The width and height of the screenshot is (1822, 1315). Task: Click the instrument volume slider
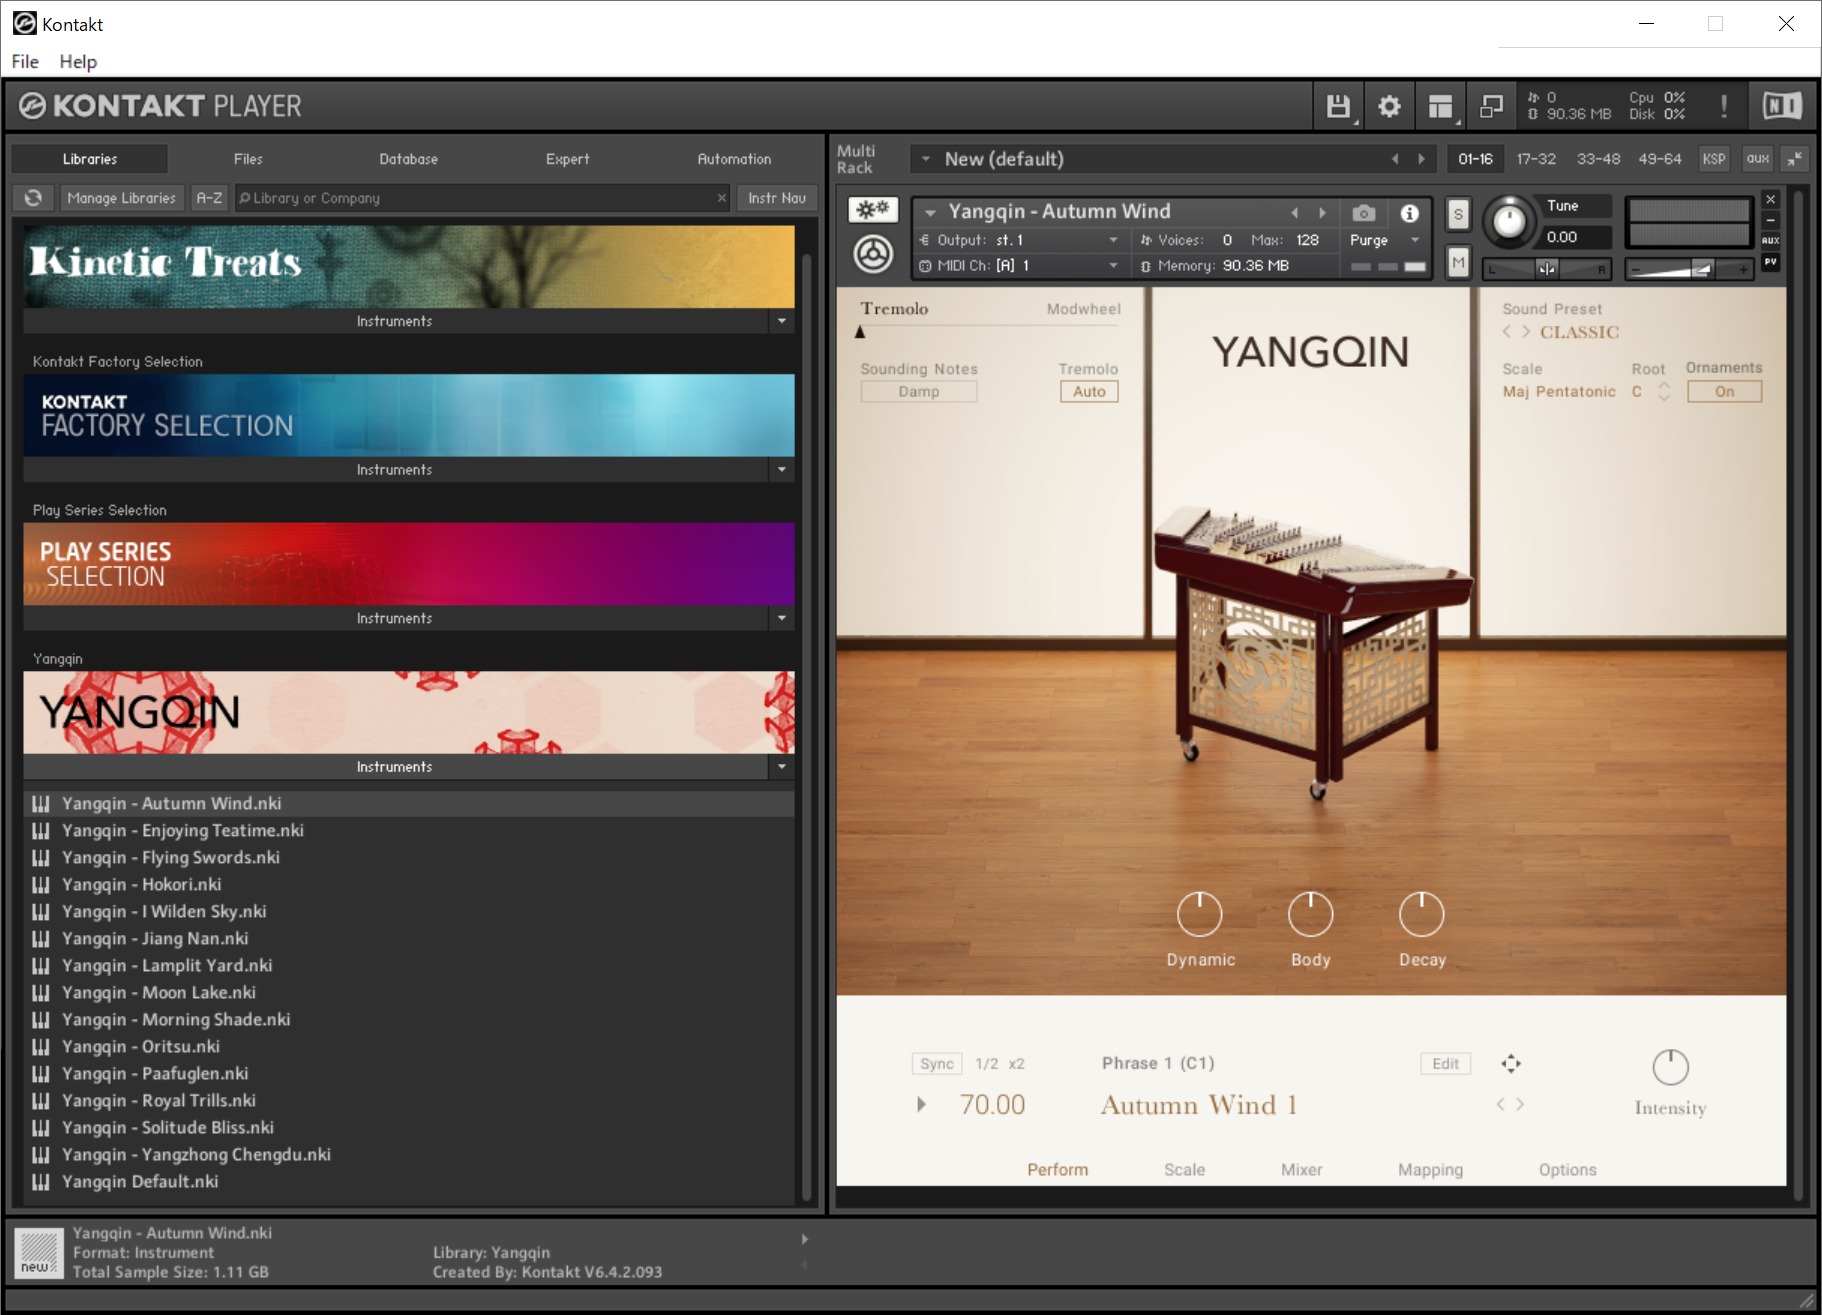pyautogui.click(x=1689, y=268)
